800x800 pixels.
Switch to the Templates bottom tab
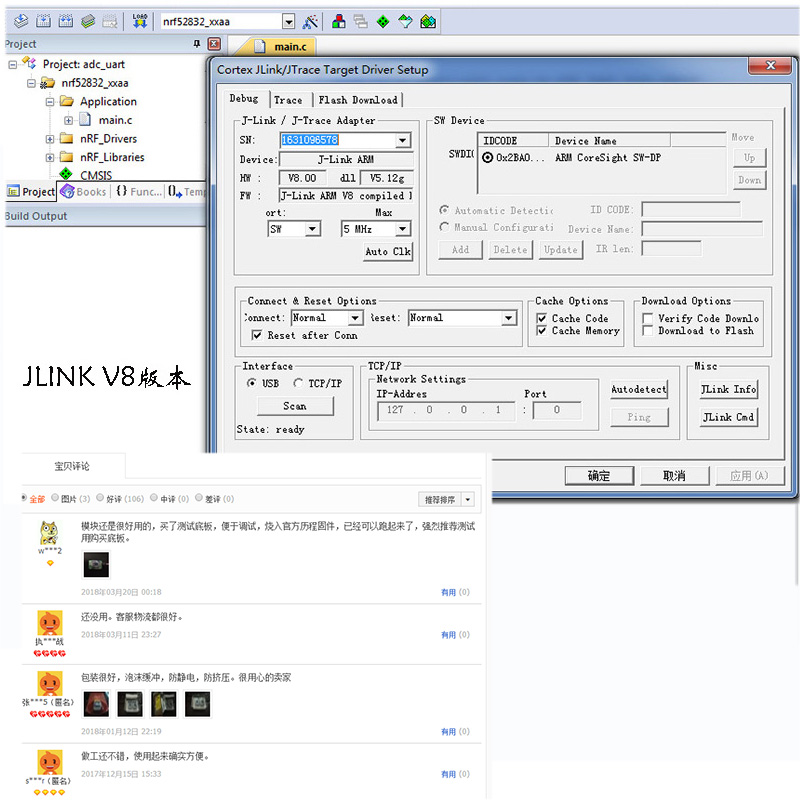point(186,191)
